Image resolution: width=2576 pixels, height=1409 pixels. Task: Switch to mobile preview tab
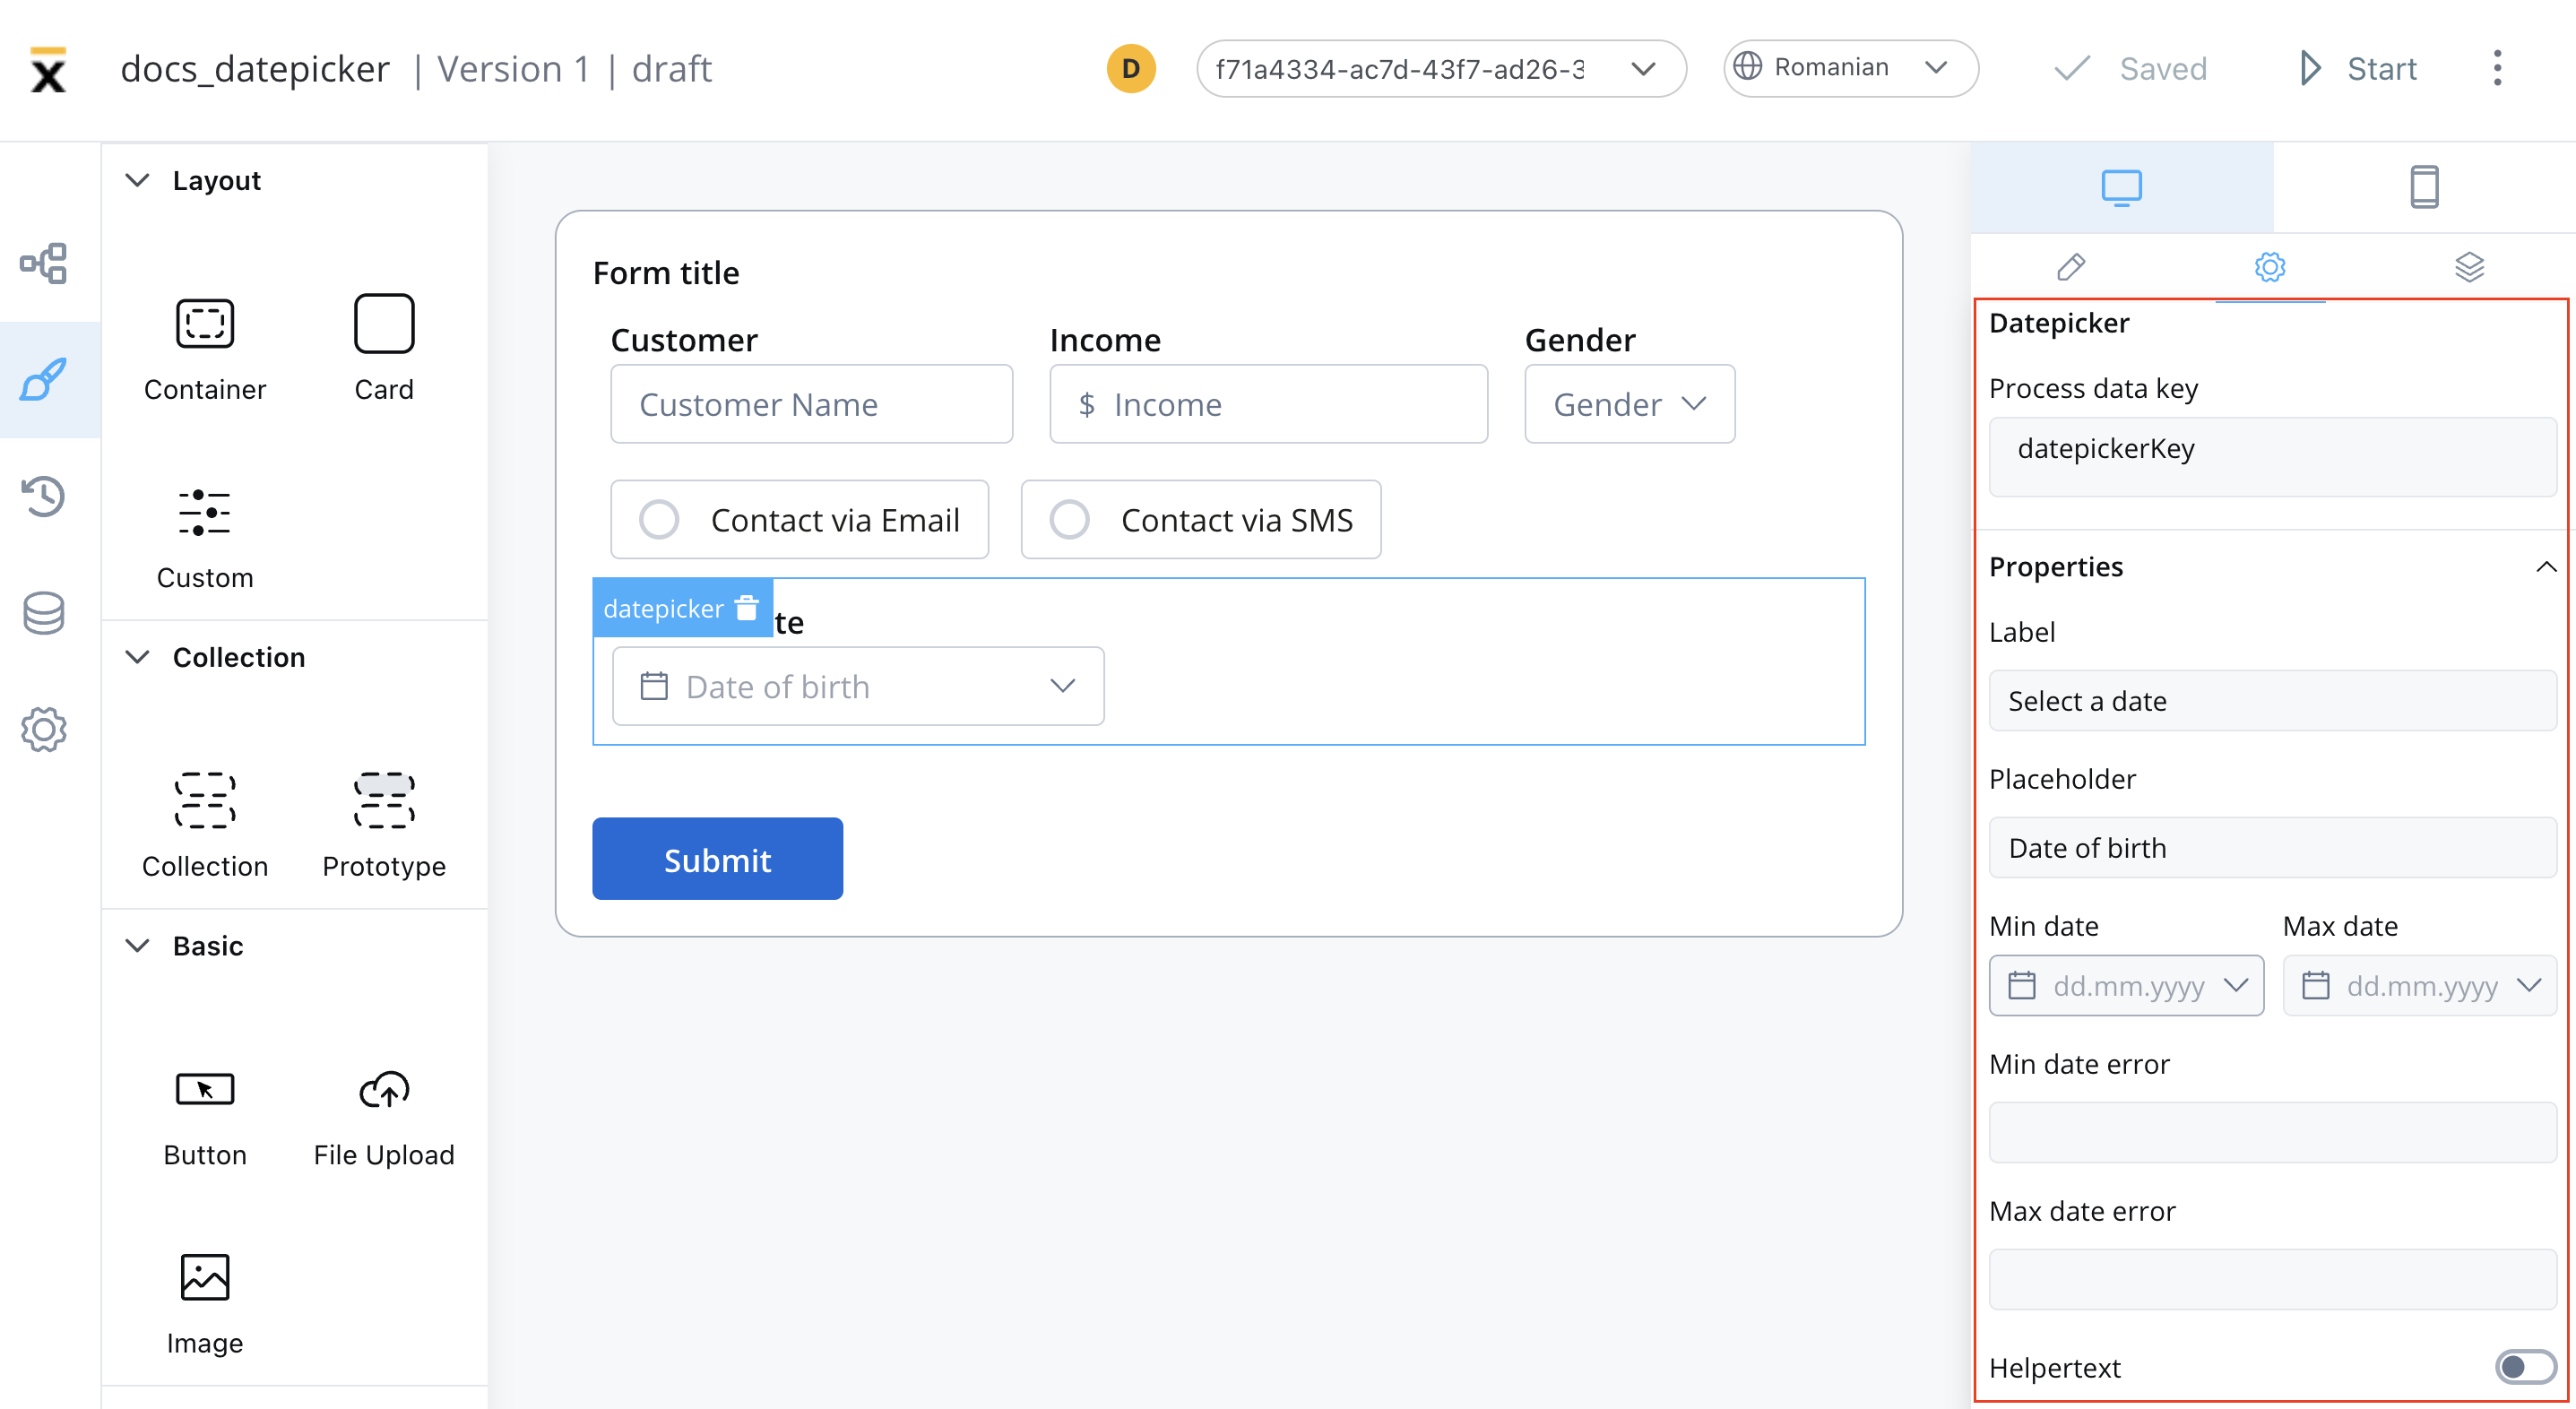pos(2425,187)
